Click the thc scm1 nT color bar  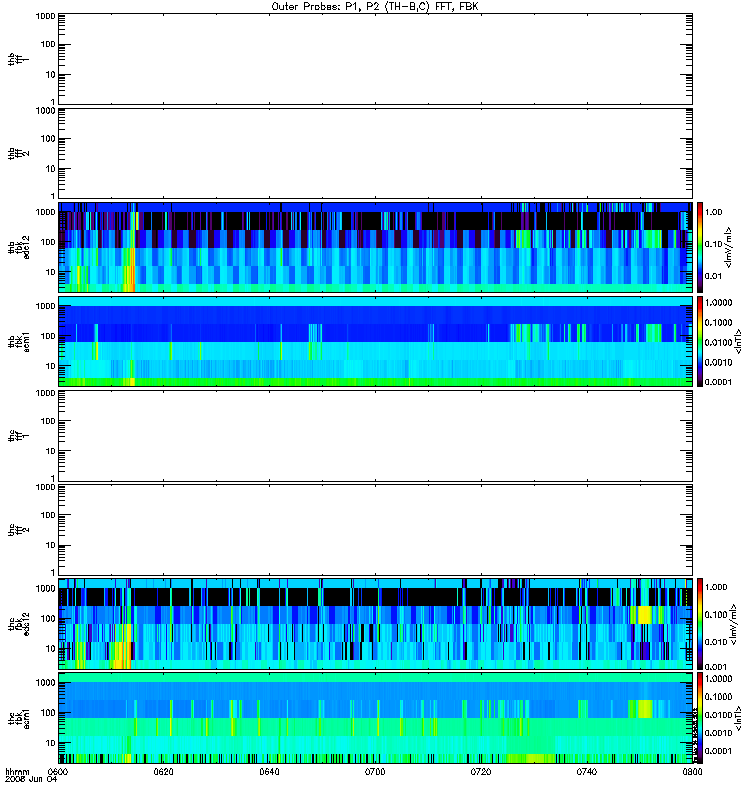[x=700, y=718]
